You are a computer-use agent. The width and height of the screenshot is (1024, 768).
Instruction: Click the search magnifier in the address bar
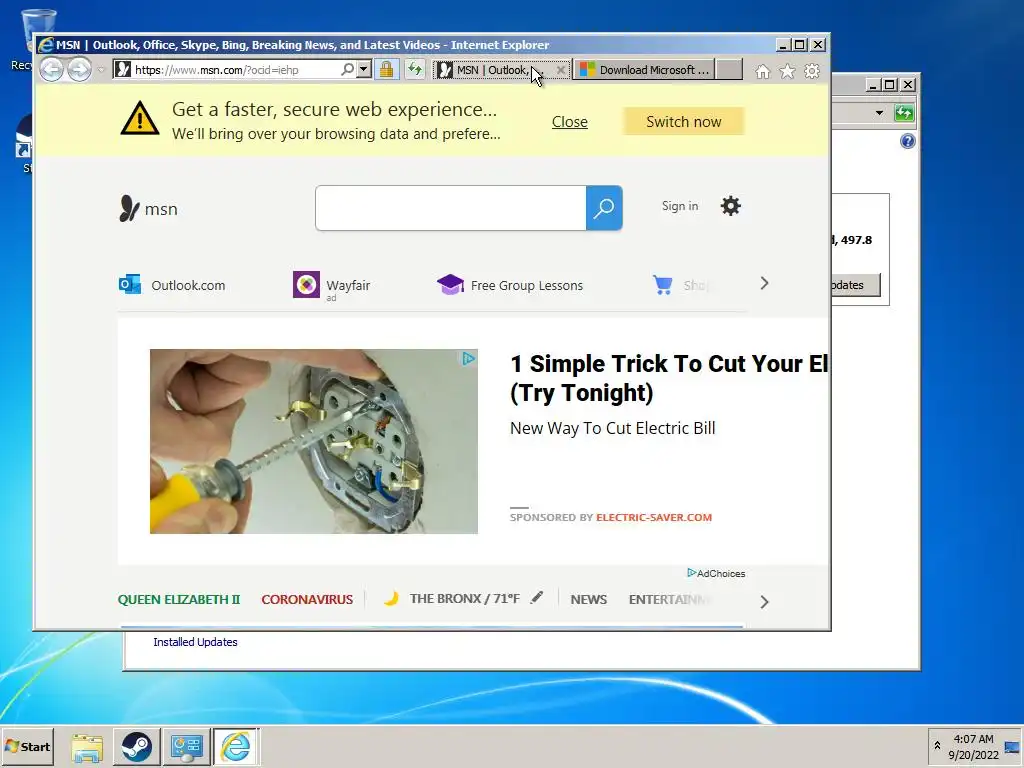point(347,69)
